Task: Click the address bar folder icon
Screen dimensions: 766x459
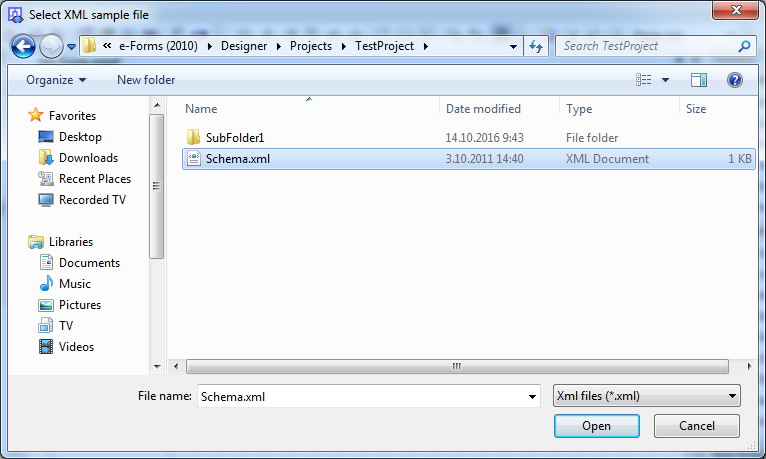Action: click(89, 45)
